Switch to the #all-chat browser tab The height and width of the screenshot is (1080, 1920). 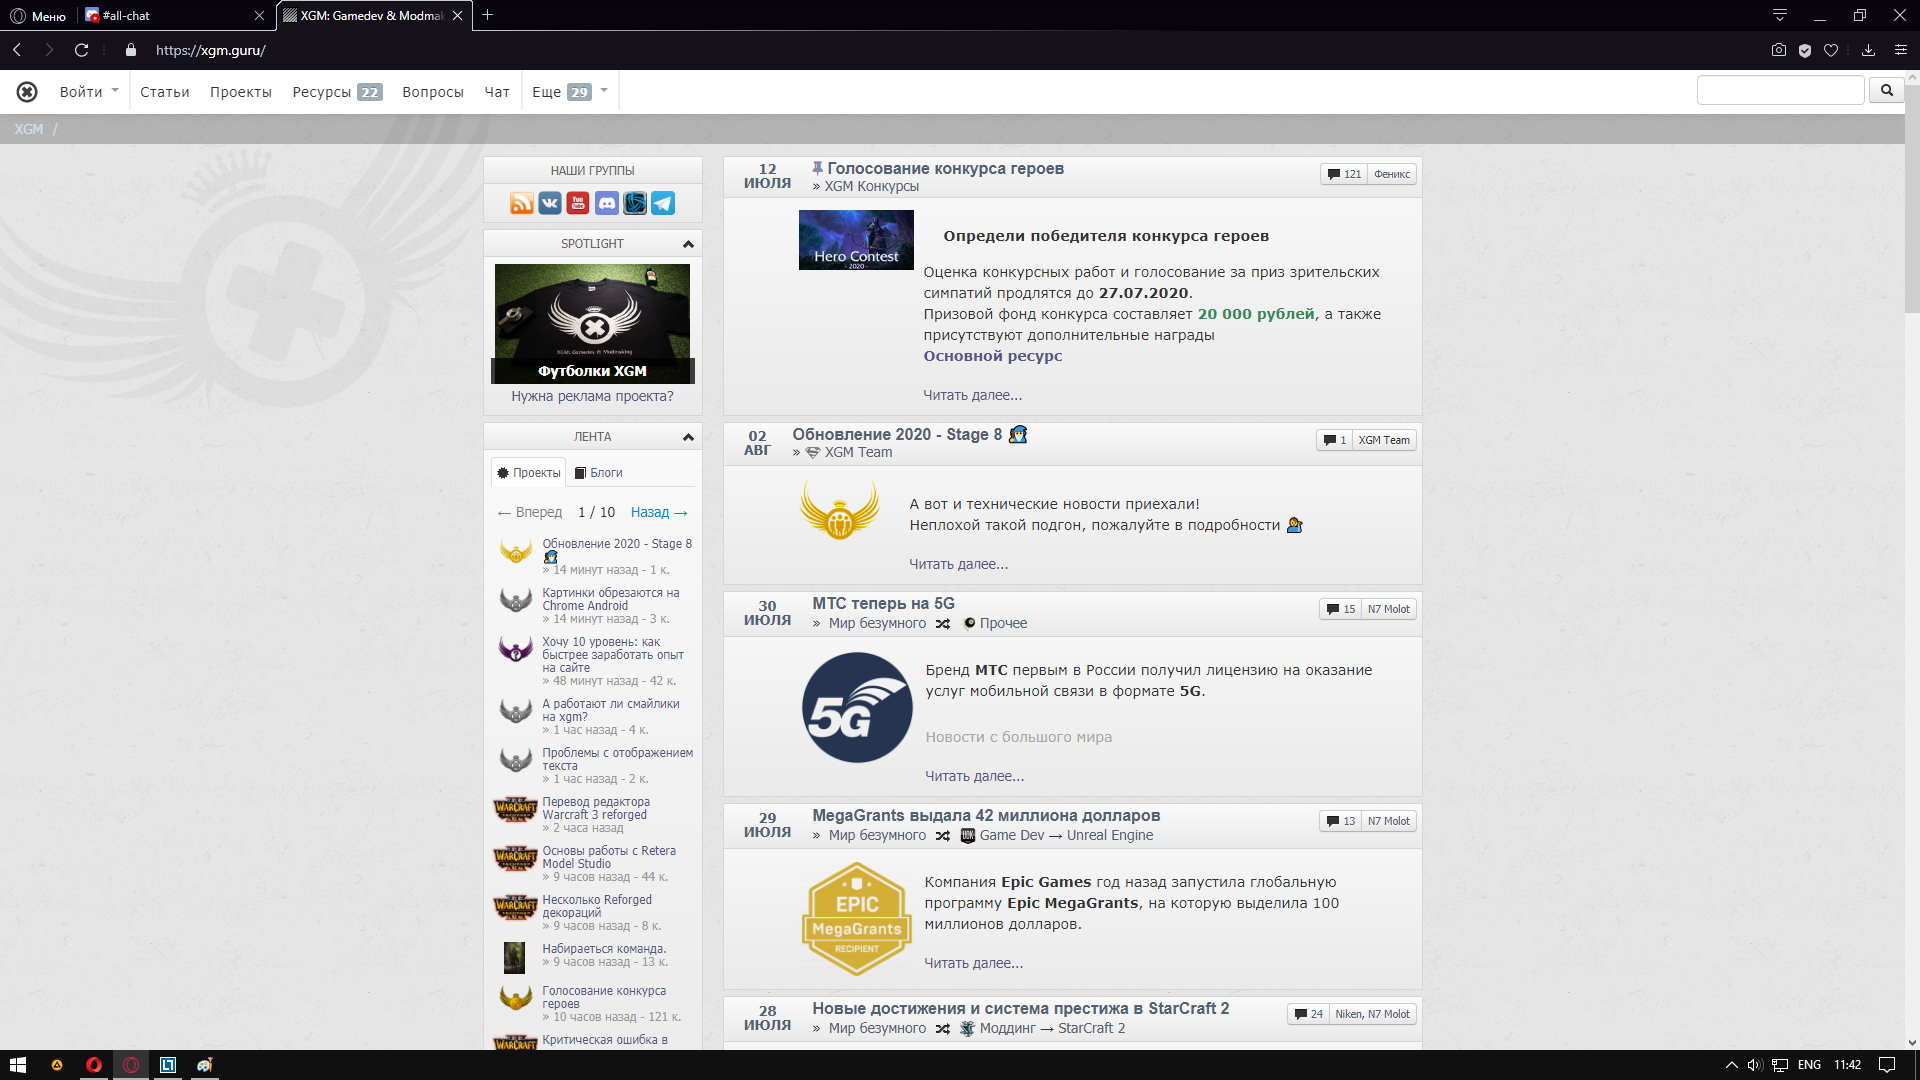point(126,16)
